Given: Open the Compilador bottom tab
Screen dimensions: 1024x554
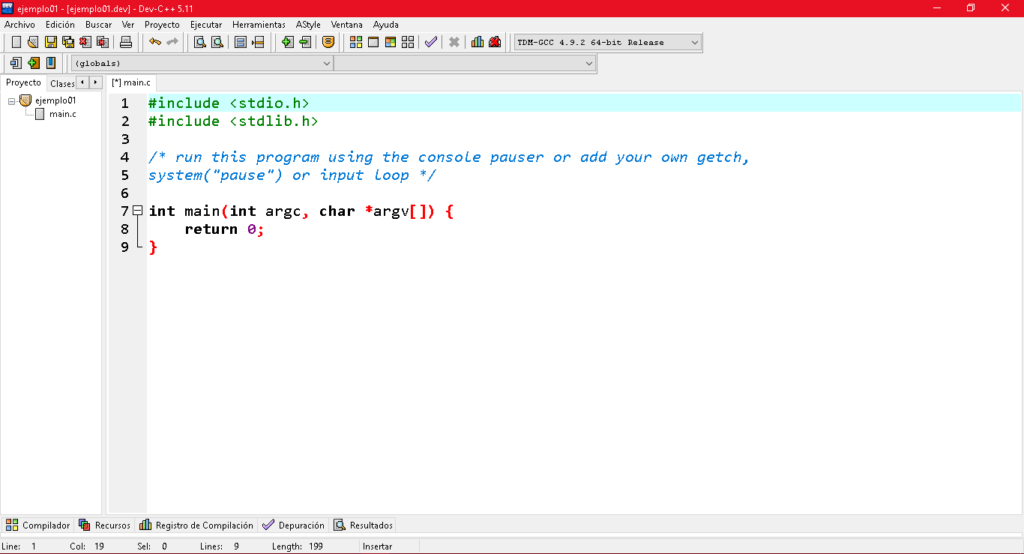Looking at the screenshot, I should tap(38, 525).
